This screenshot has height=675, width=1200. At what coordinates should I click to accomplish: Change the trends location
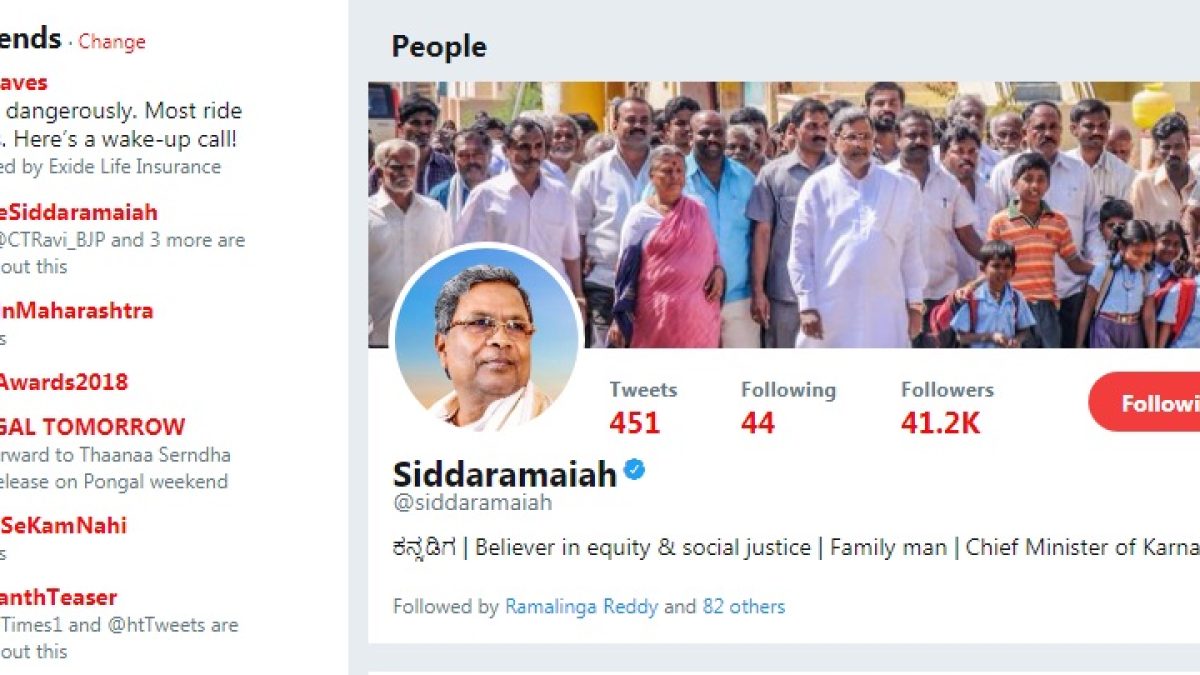(112, 42)
